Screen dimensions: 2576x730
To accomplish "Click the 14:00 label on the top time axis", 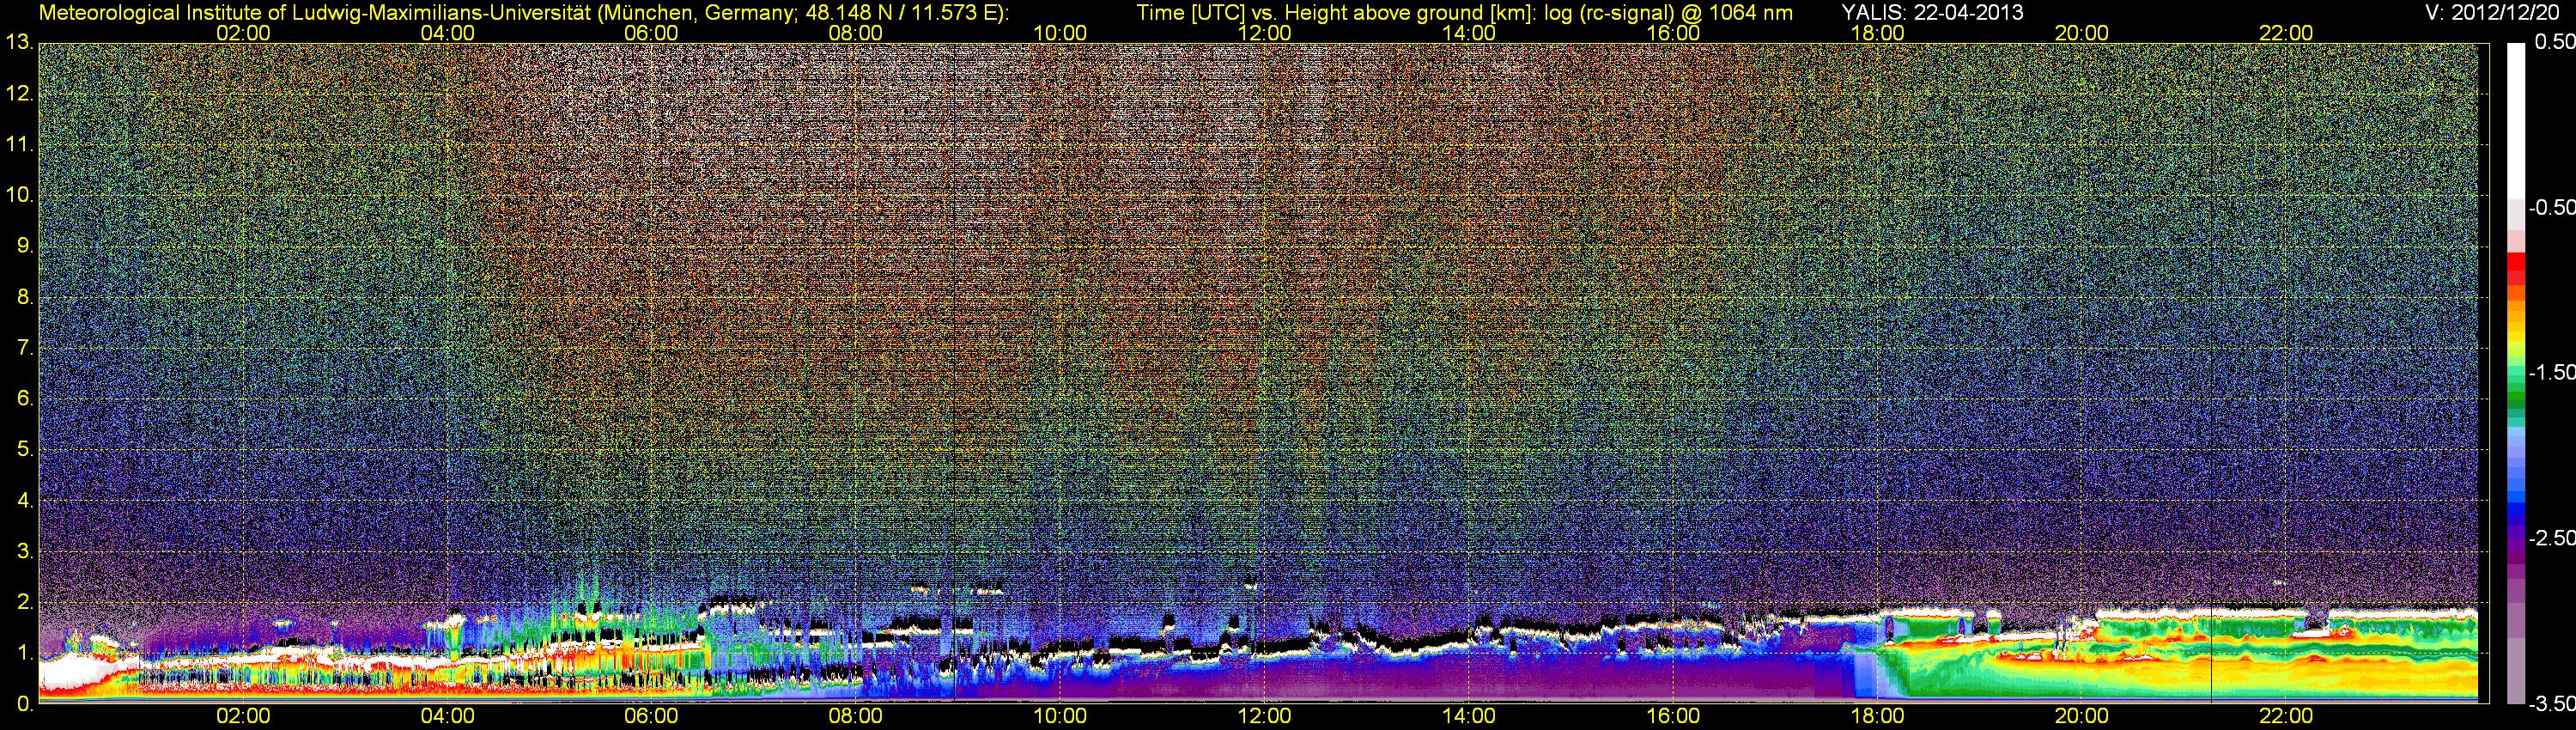I will [1469, 32].
